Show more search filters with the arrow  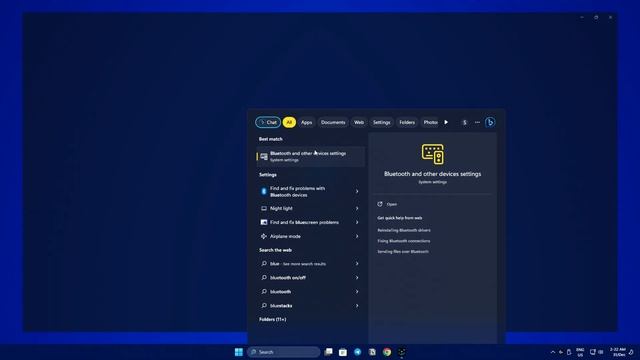(x=446, y=122)
